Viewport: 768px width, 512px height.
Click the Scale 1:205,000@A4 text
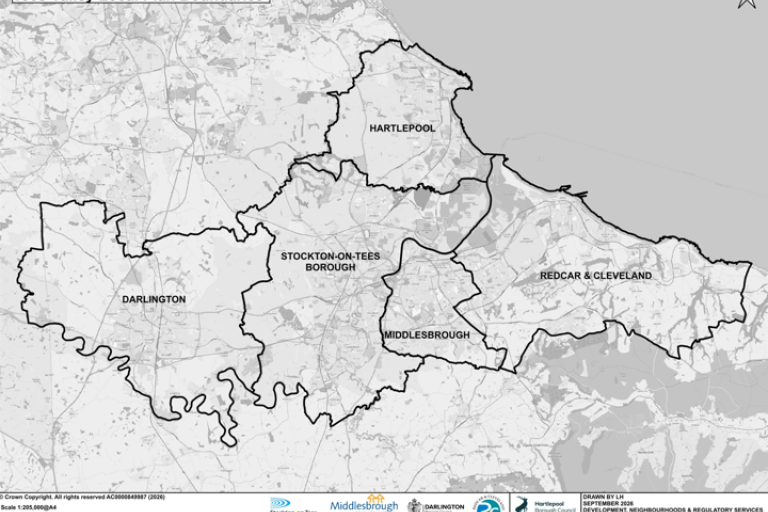(x=29, y=508)
